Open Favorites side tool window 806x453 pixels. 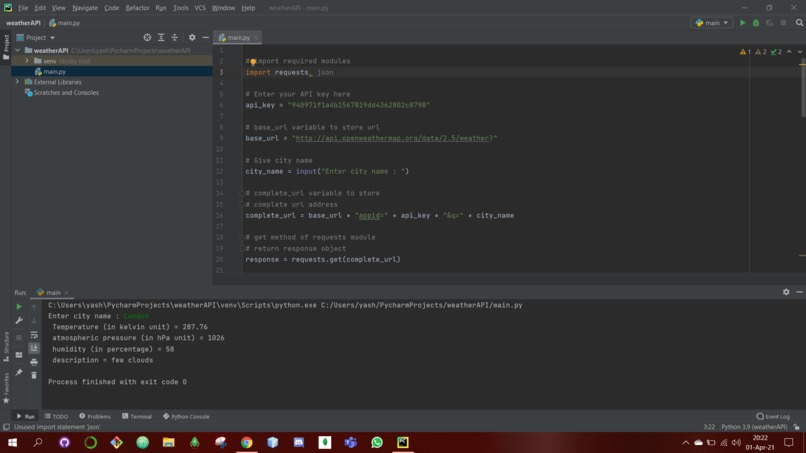[x=6, y=388]
